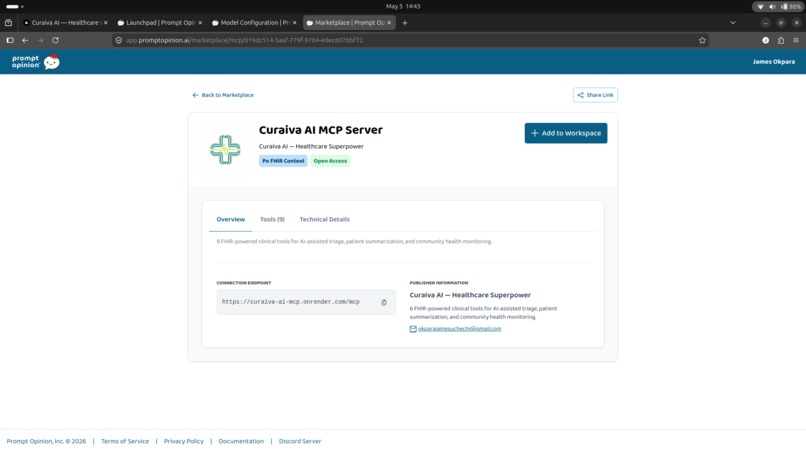806x453 pixels.
Task: Open Terms of Service link
Action: point(125,441)
